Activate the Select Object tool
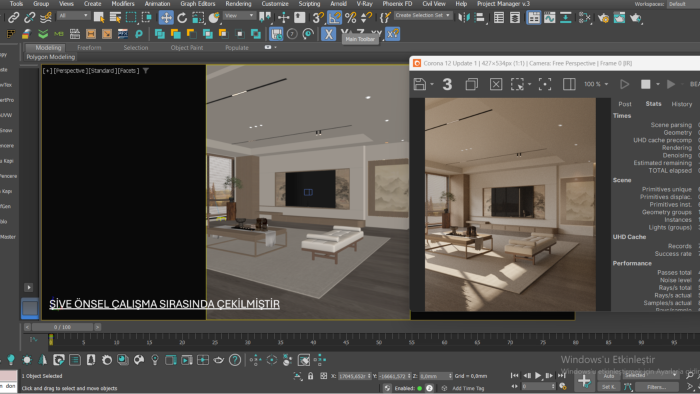The height and width of the screenshot is (394, 700). (99, 18)
